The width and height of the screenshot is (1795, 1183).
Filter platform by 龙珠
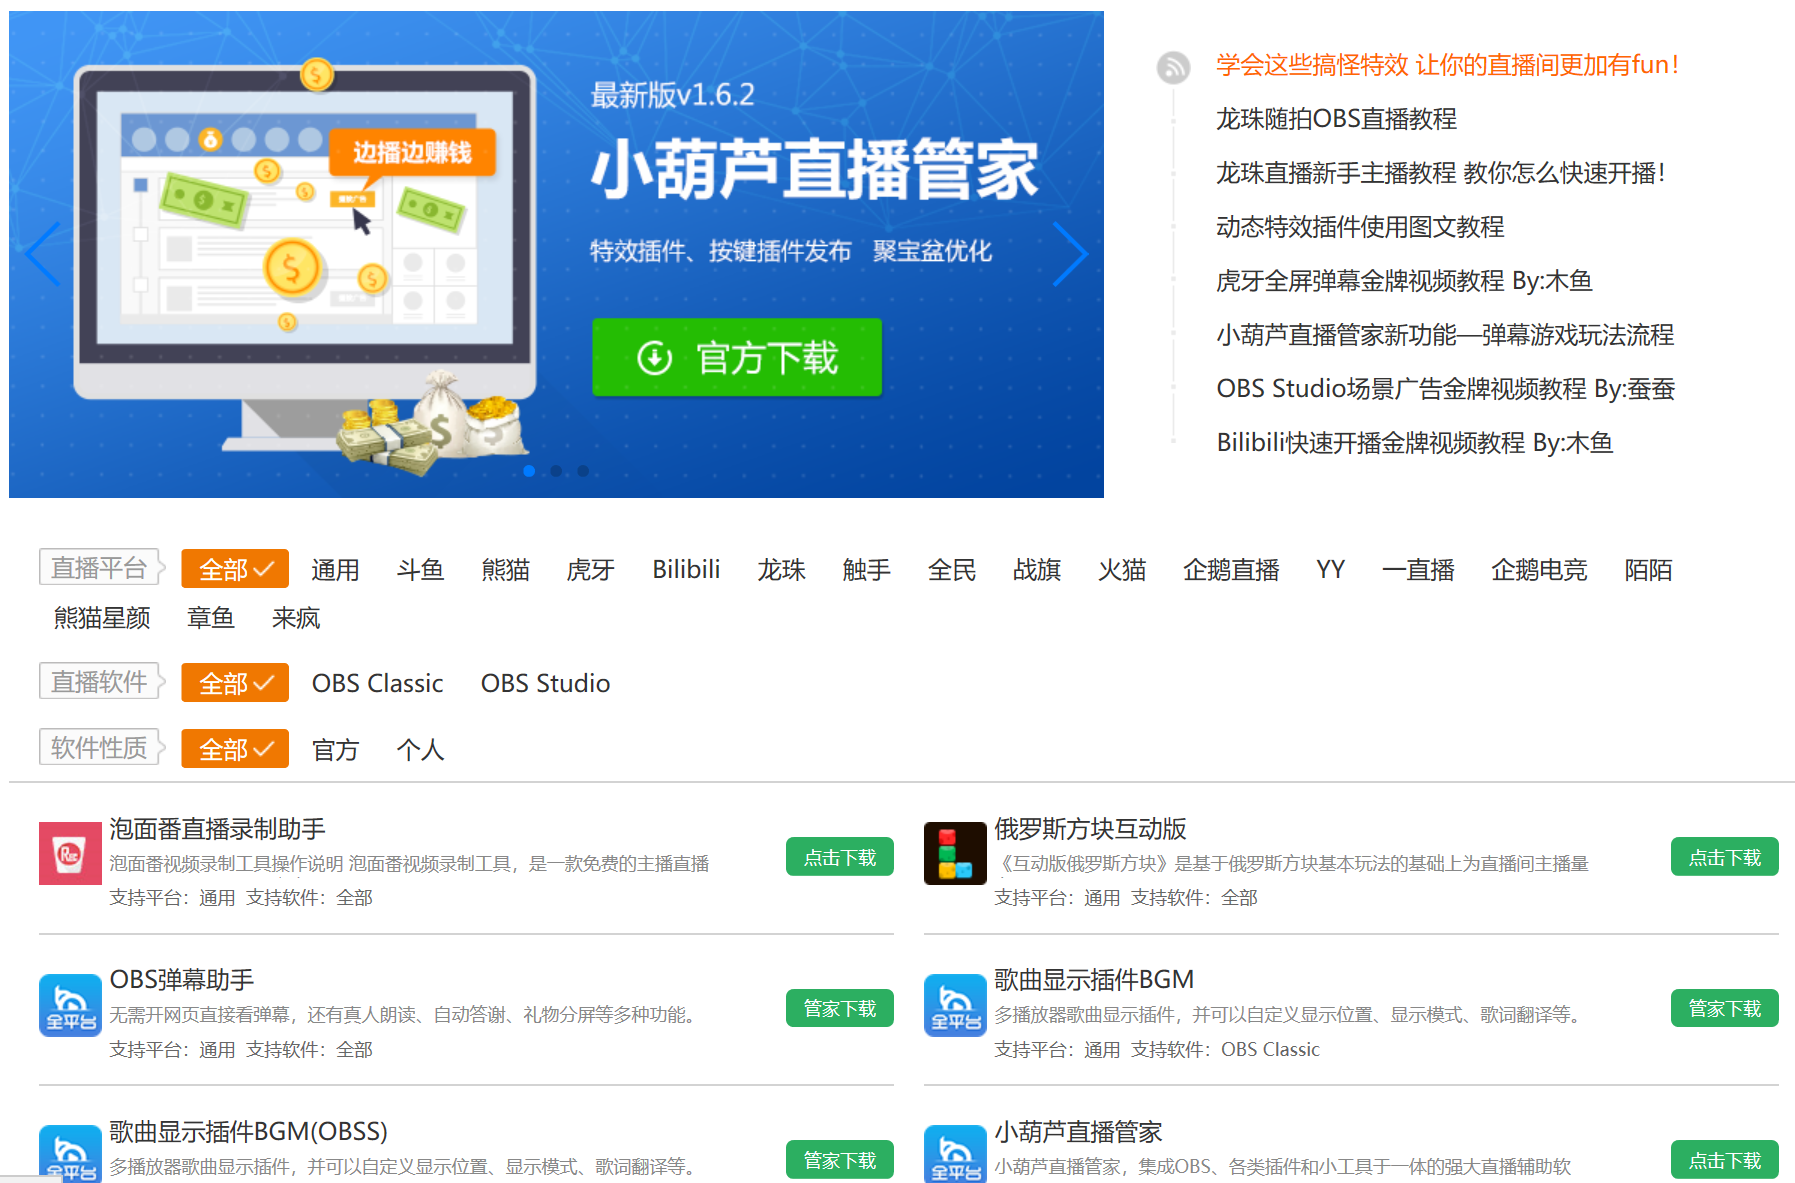tap(781, 570)
